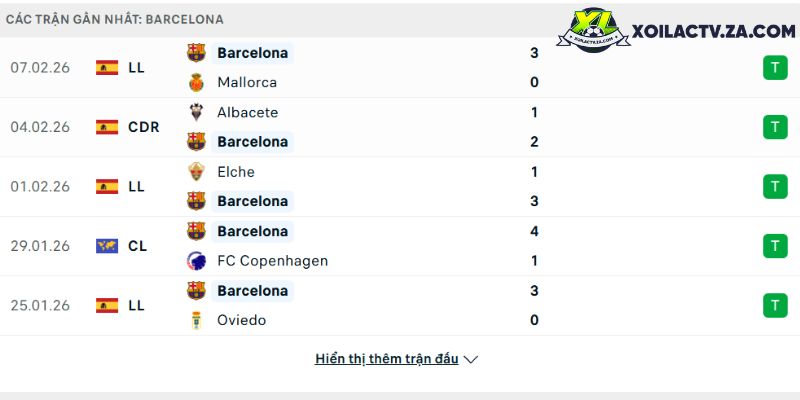Click the green T badge for the Copenhagen match
800x400 pixels.
[775, 246]
